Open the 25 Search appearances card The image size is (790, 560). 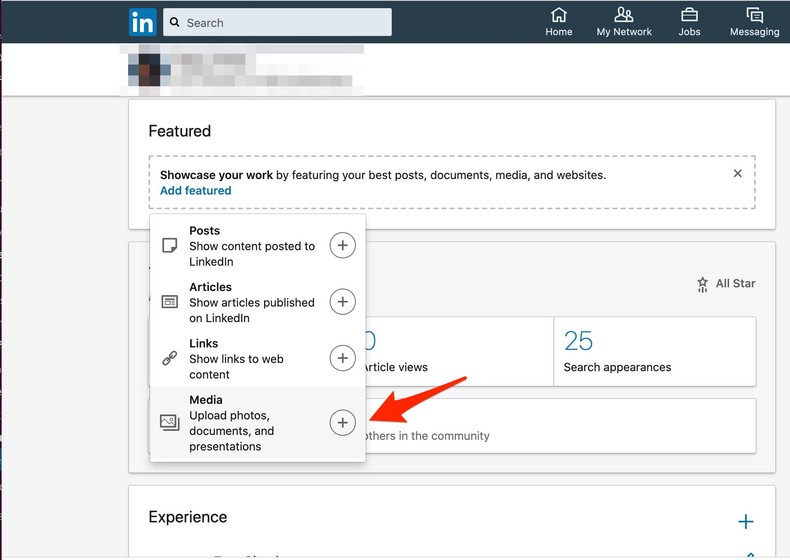click(655, 351)
